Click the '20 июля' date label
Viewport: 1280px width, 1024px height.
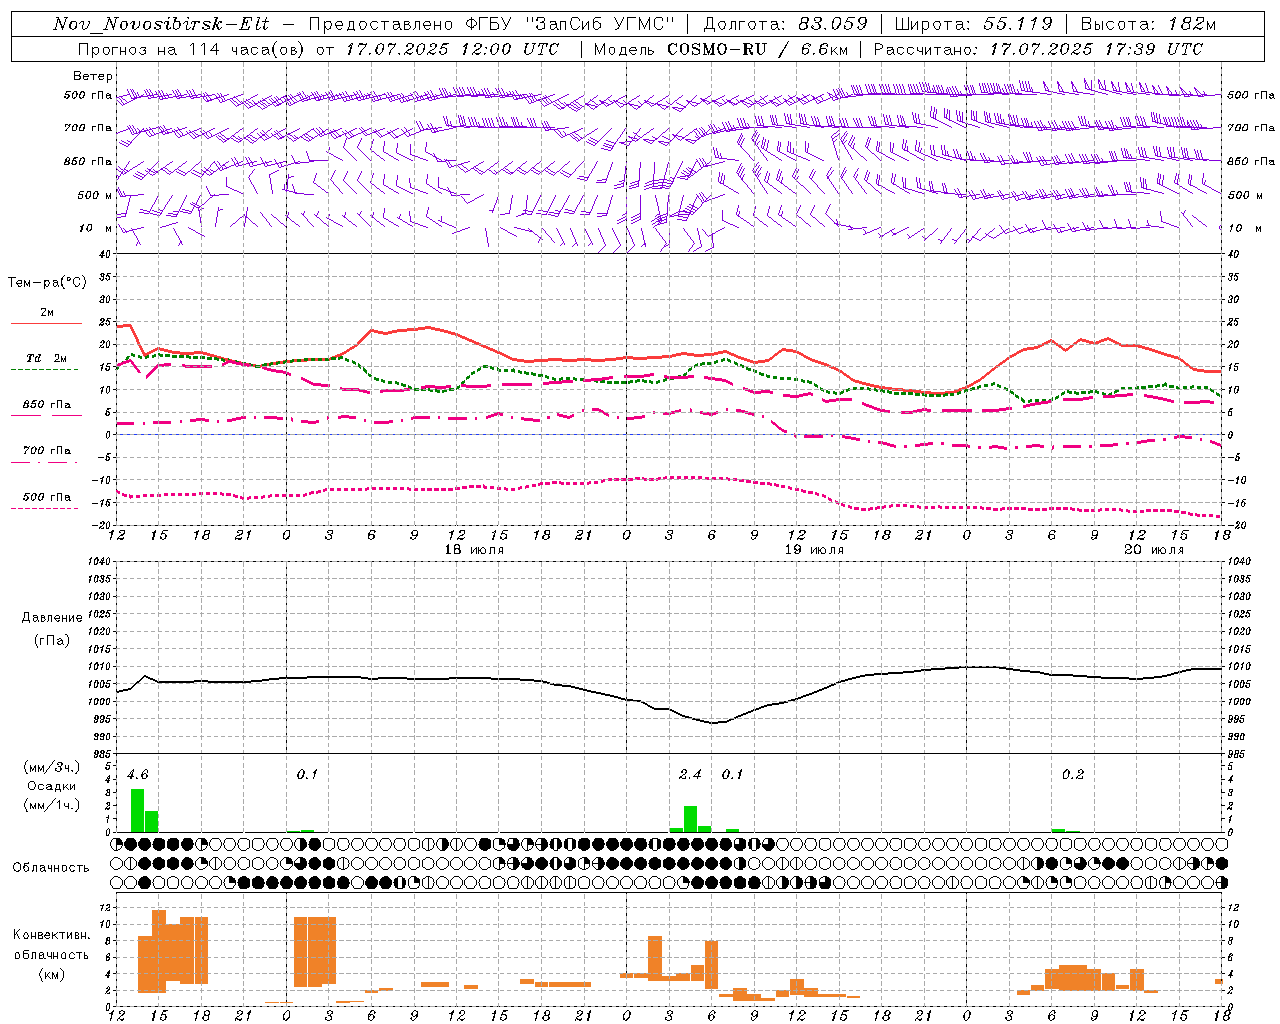coord(1154,550)
